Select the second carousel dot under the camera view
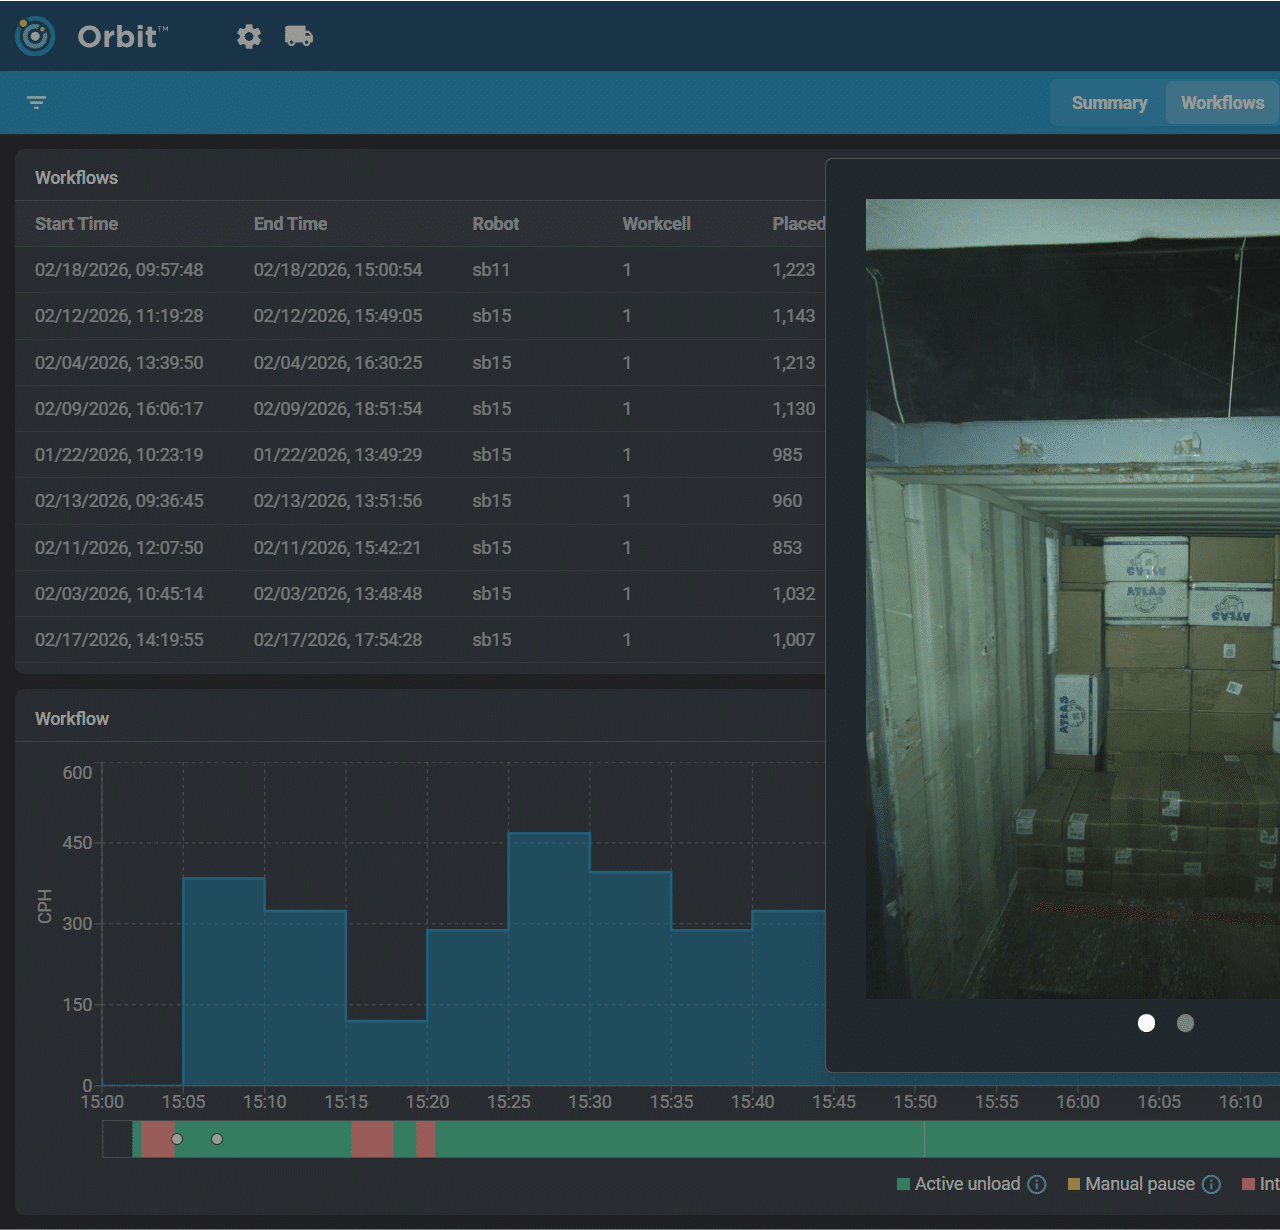Screen dimensions: 1280x1230 click(1186, 1023)
